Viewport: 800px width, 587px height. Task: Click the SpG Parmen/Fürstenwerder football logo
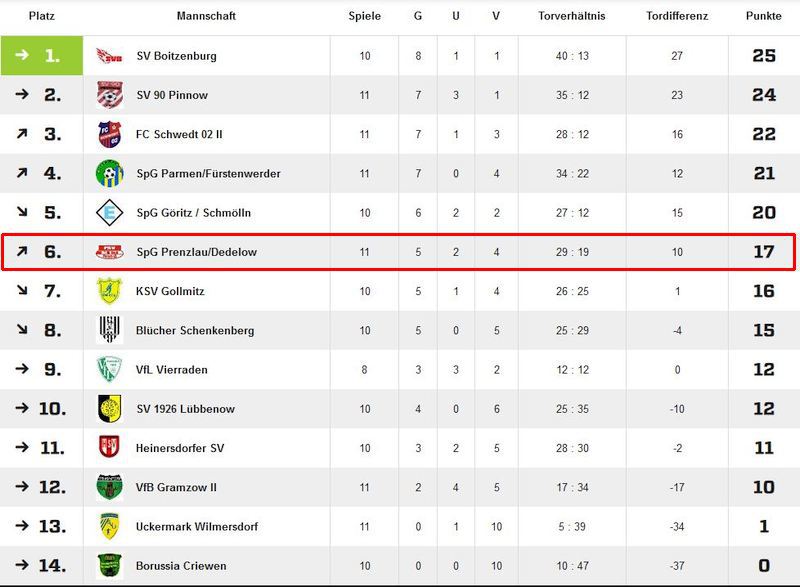click(x=108, y=174)
